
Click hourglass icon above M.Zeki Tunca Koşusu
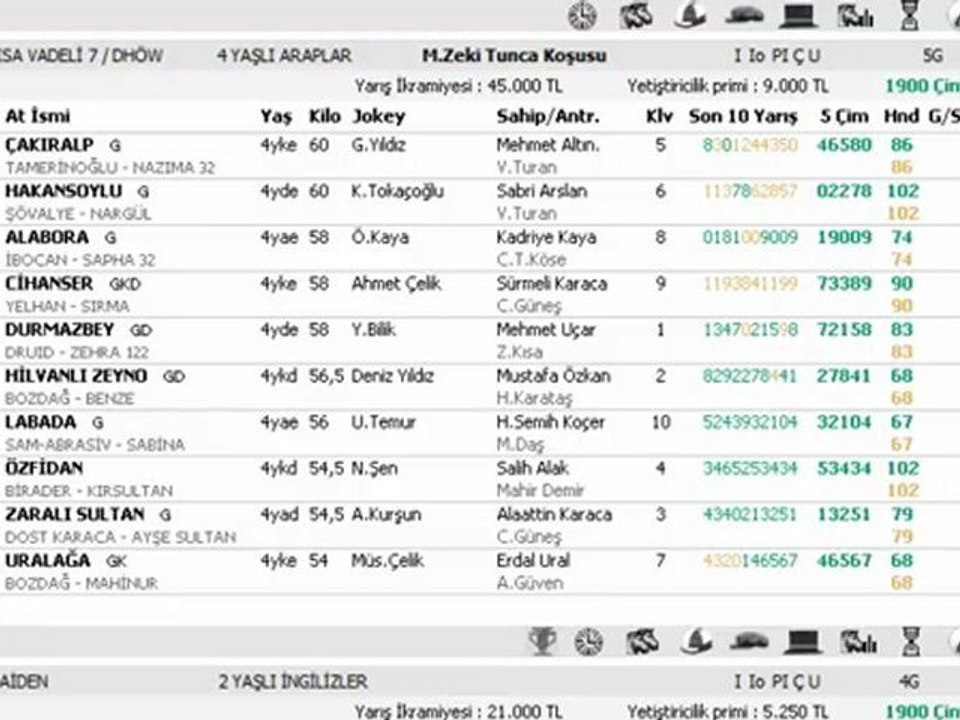click(910, 15)
